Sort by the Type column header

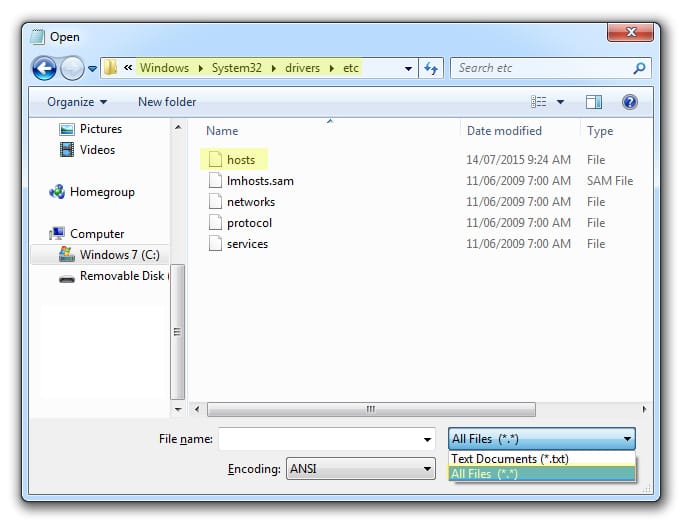coord(600,131)
